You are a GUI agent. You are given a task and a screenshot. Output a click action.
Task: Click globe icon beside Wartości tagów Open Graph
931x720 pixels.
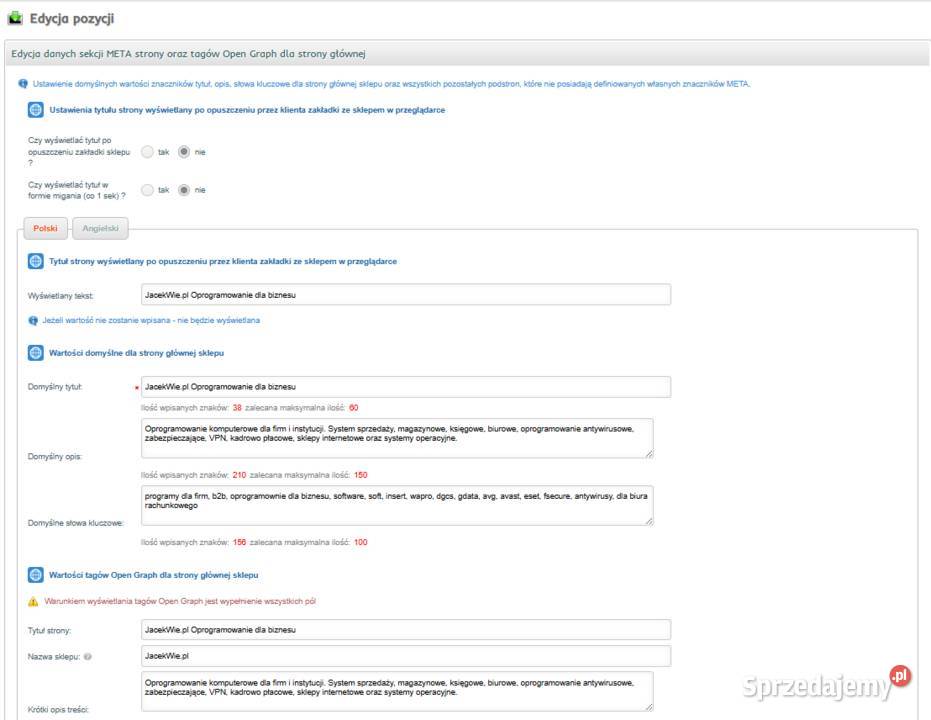point(36,575)
